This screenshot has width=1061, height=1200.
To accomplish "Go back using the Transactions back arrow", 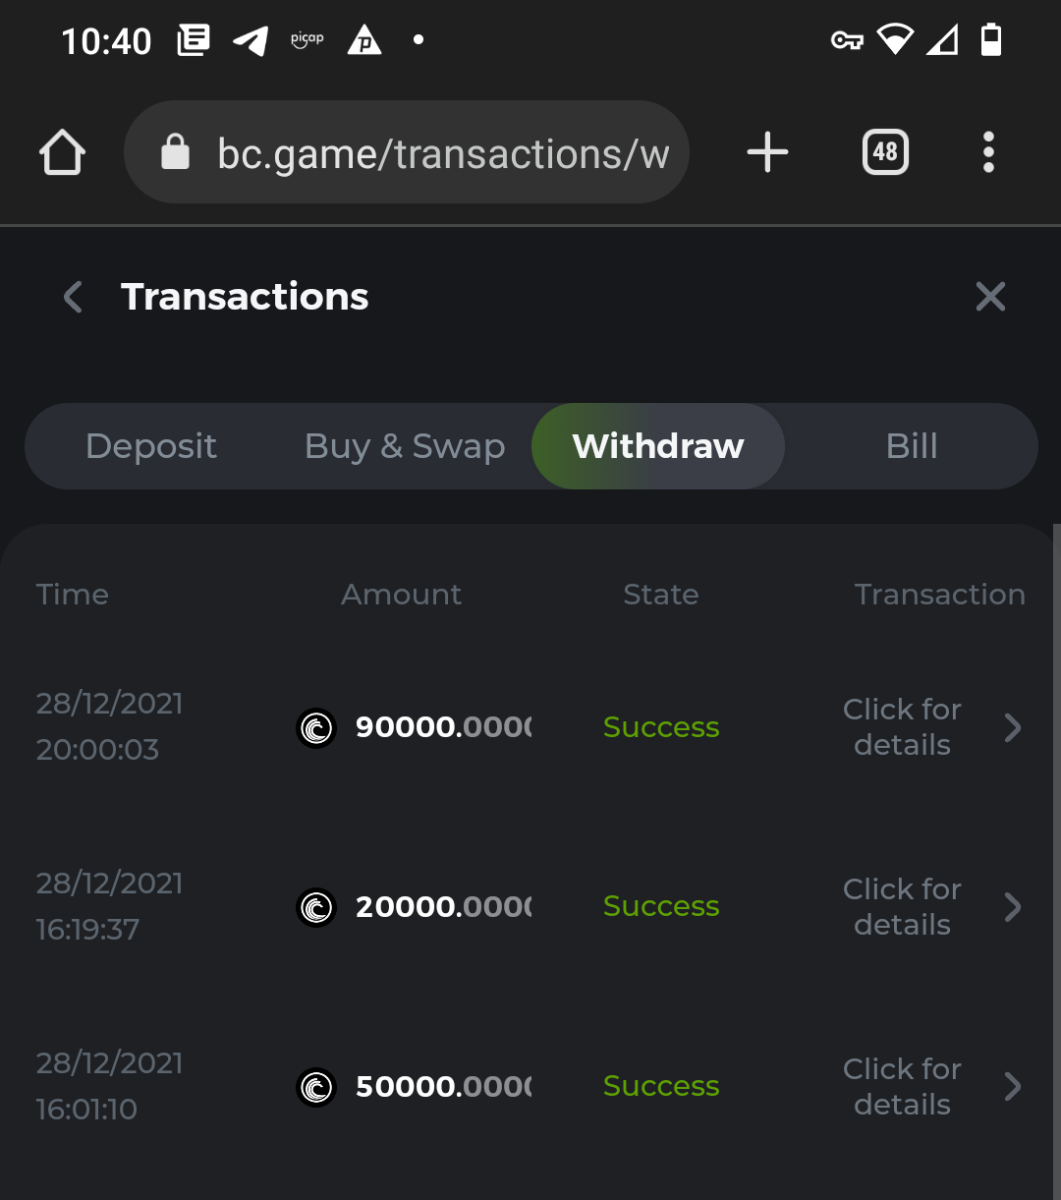I will pyautogui.click(x=73, y=297).
